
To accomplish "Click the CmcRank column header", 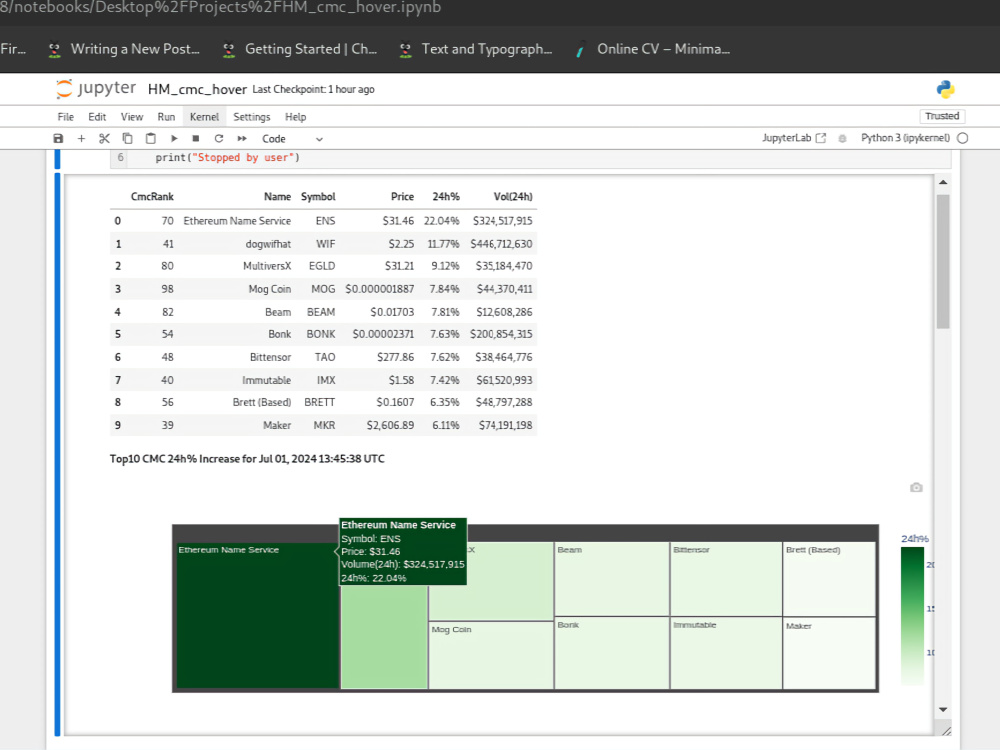I will (x=152, y=196).
